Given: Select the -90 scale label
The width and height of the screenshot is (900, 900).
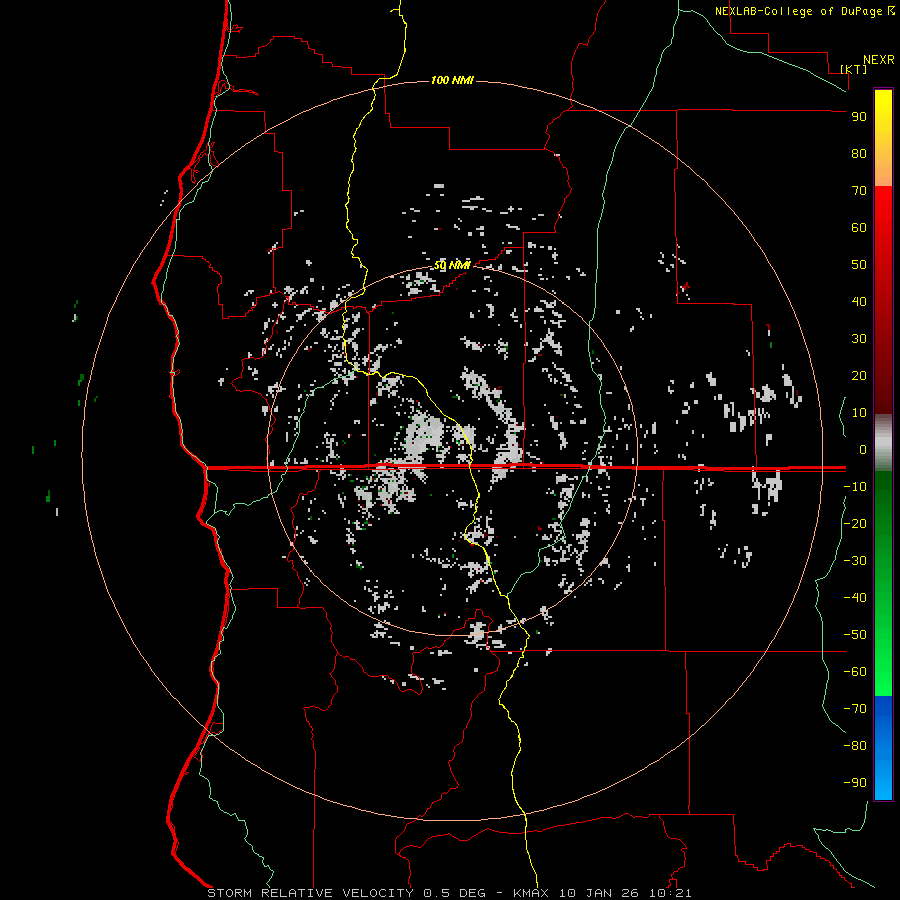Looking at the screenshot, I should (x=855, y=783).
